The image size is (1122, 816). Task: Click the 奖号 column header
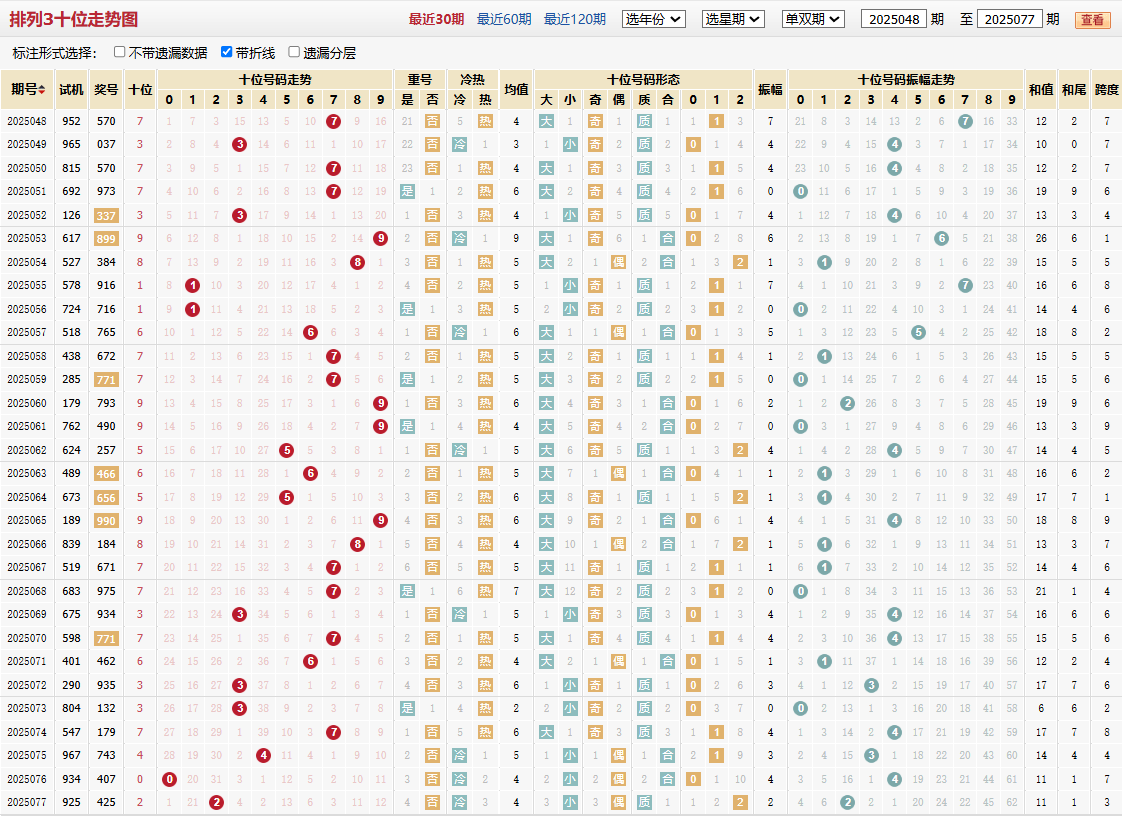(106, 89)
